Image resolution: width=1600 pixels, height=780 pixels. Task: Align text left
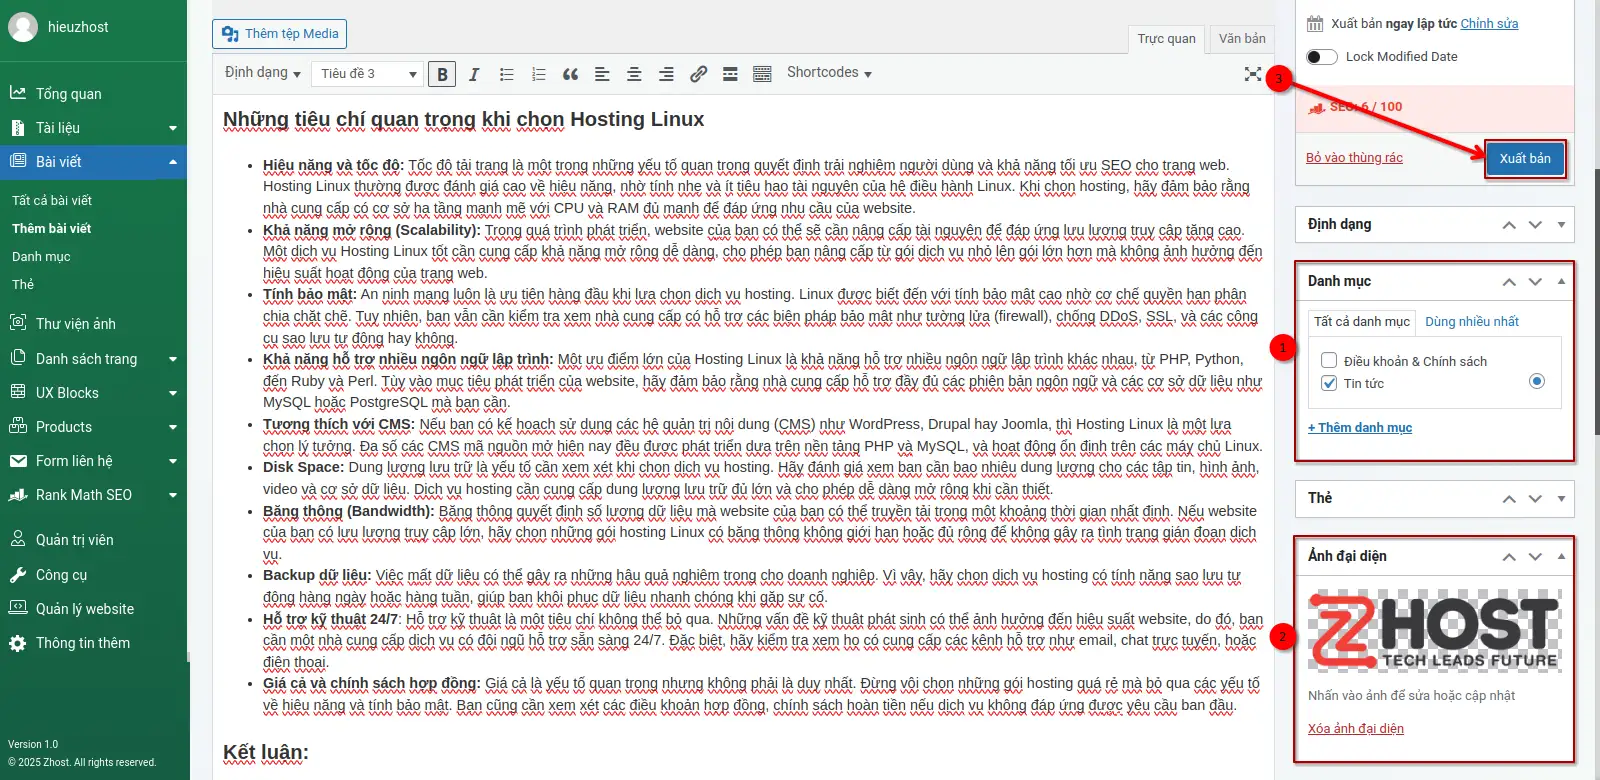(x=602, y=74)
